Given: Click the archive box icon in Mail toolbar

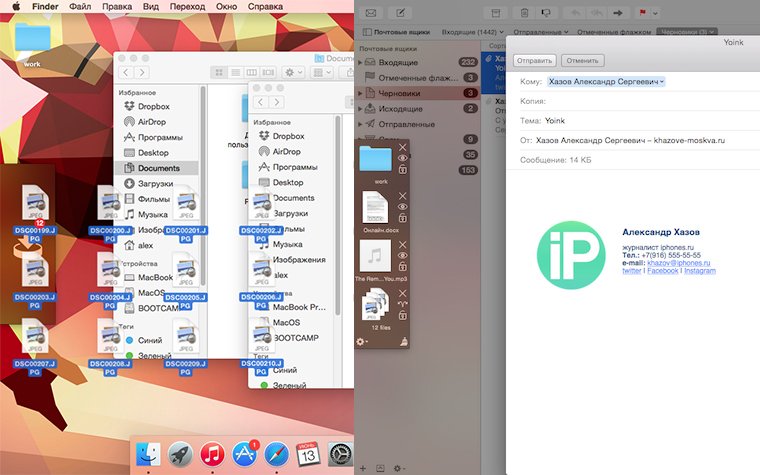Looking at the screenshot, I should tap(495, 13).
